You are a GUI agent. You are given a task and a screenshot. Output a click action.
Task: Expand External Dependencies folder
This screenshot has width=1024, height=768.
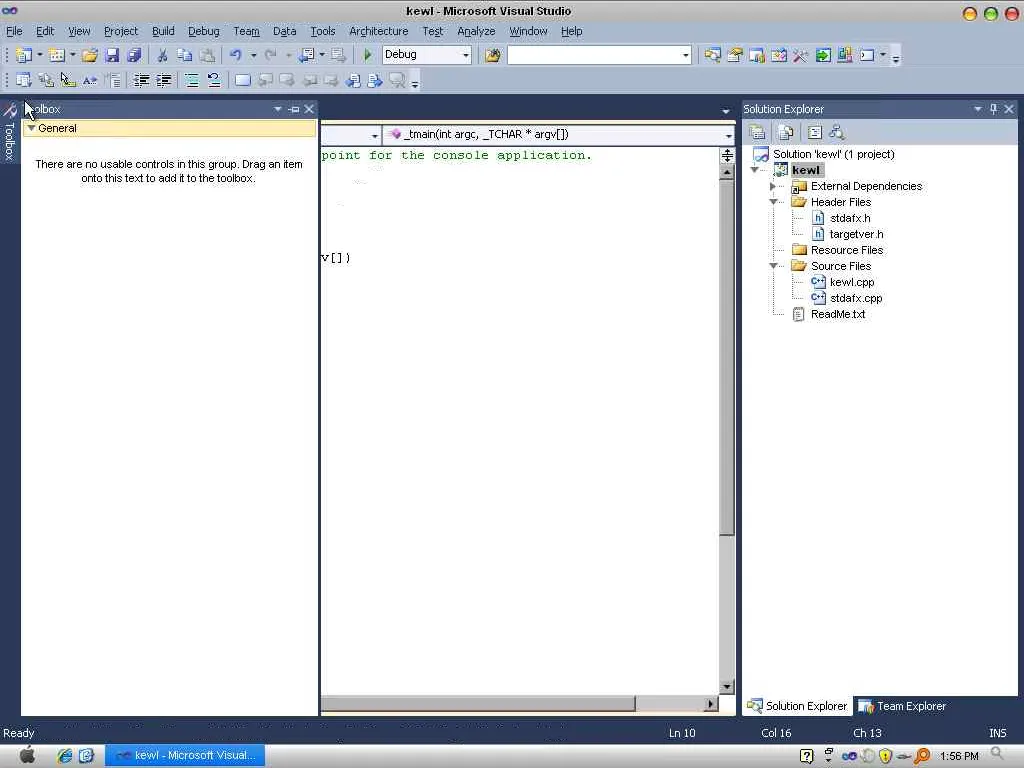coord(773,186)
